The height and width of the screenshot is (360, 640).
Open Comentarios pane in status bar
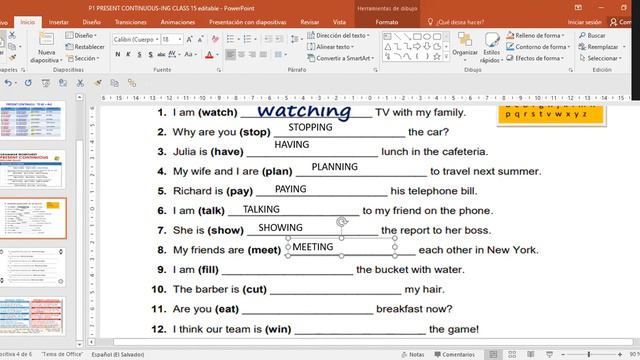[x=454, y=355]
